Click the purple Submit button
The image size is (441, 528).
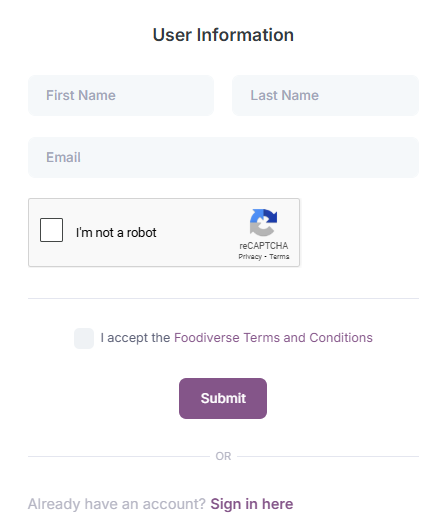pyautogui.click(x=223, y=398)
